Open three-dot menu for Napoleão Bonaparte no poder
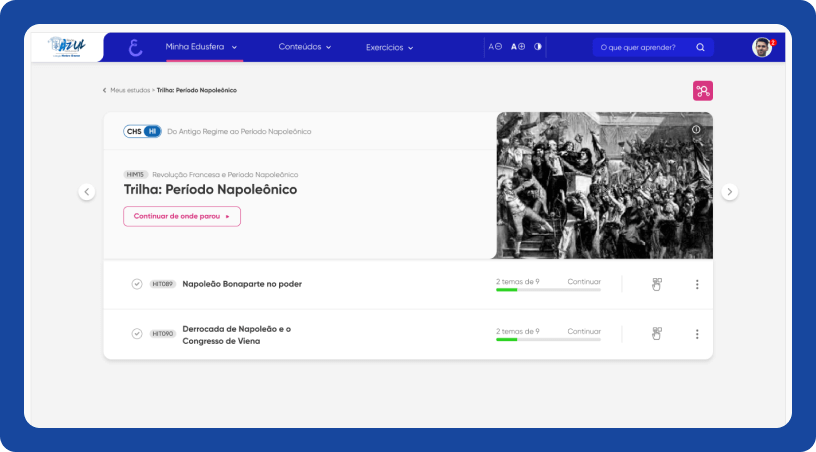The height and width of the screenshot is (452, 816). tap(697, 284)
